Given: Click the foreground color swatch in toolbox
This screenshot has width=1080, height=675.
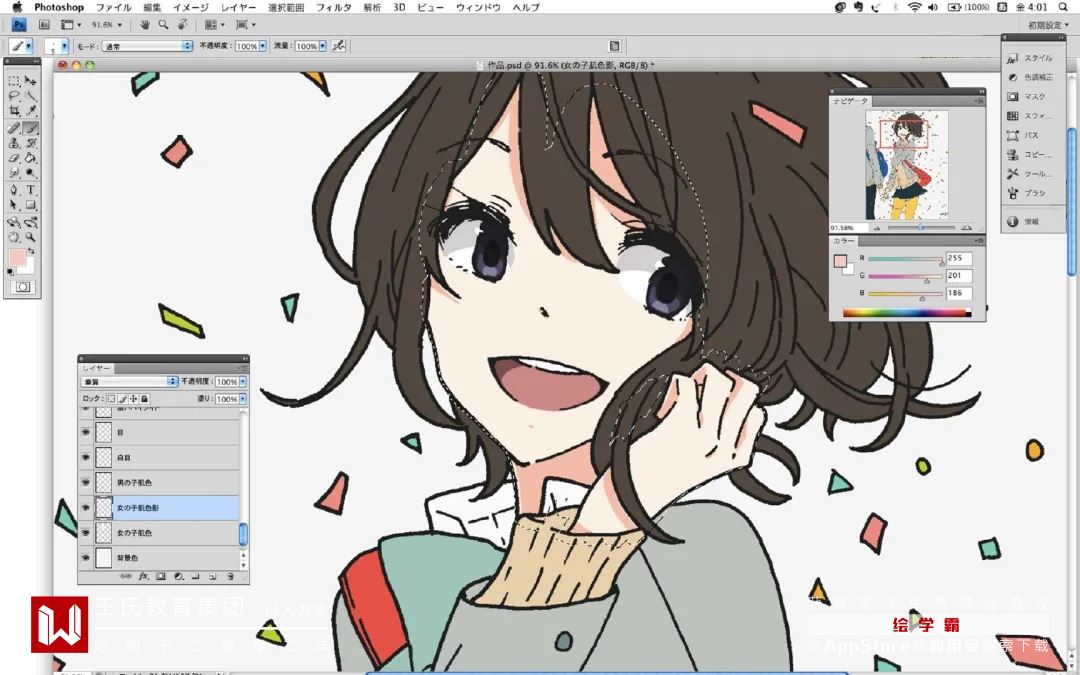Looking at the screenshot, I should click(x=17, y=258).
